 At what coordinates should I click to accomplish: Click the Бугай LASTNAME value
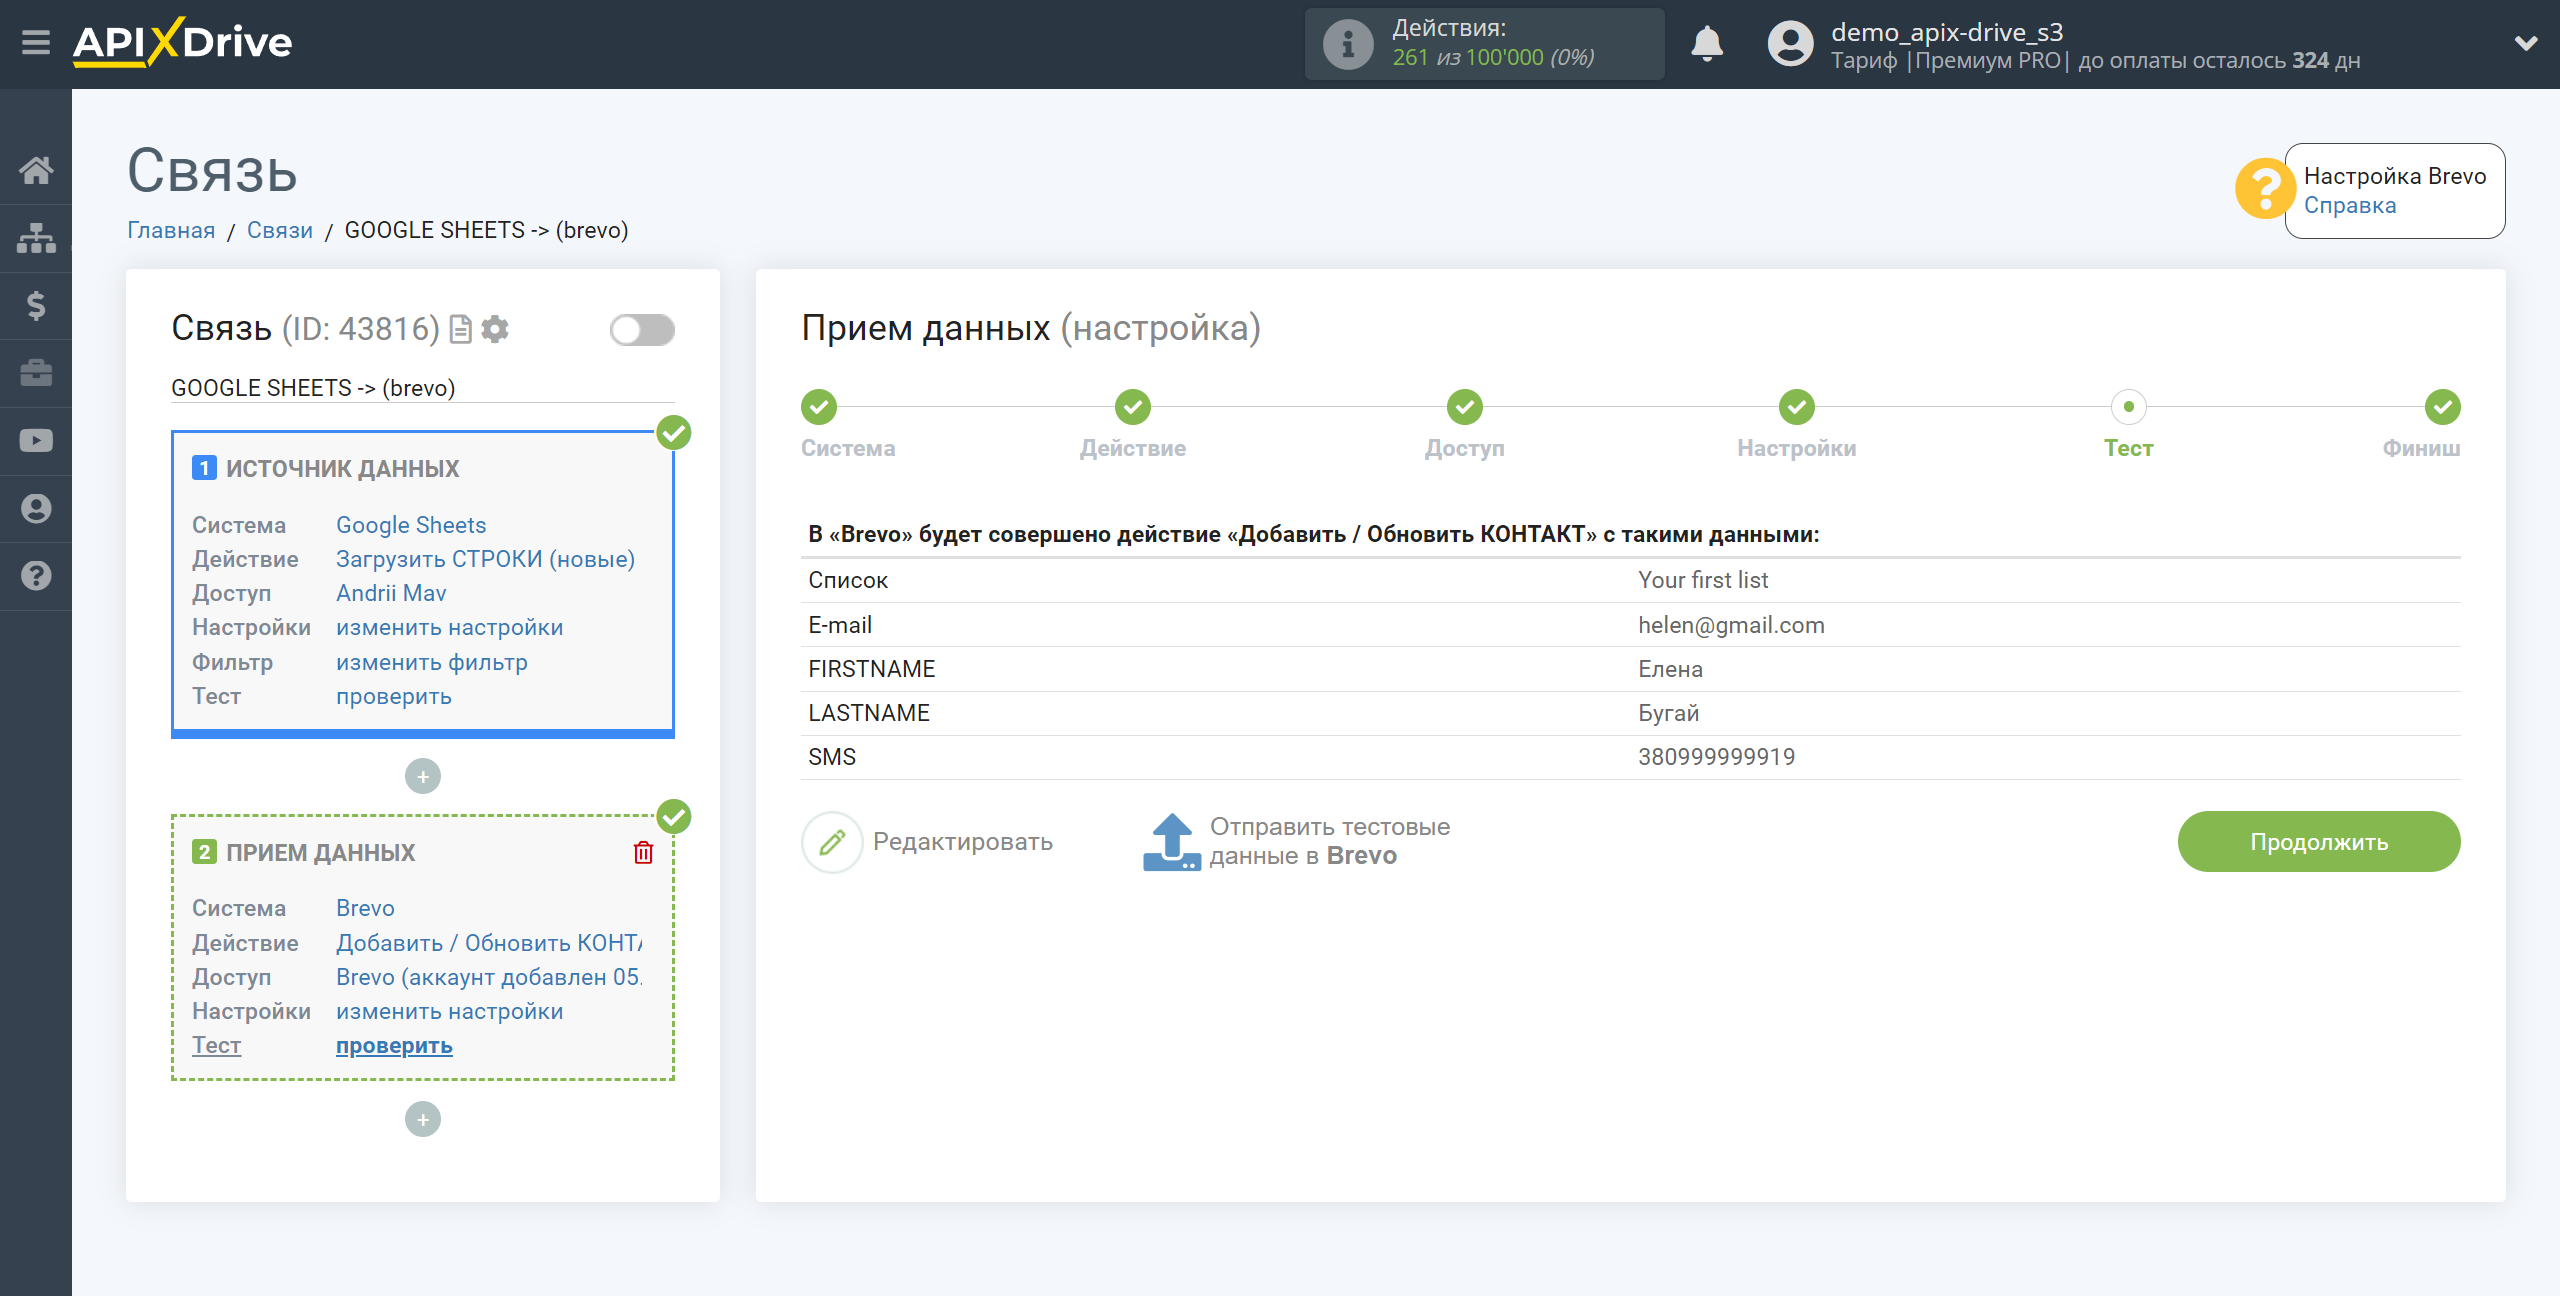tap(1668, 714)
